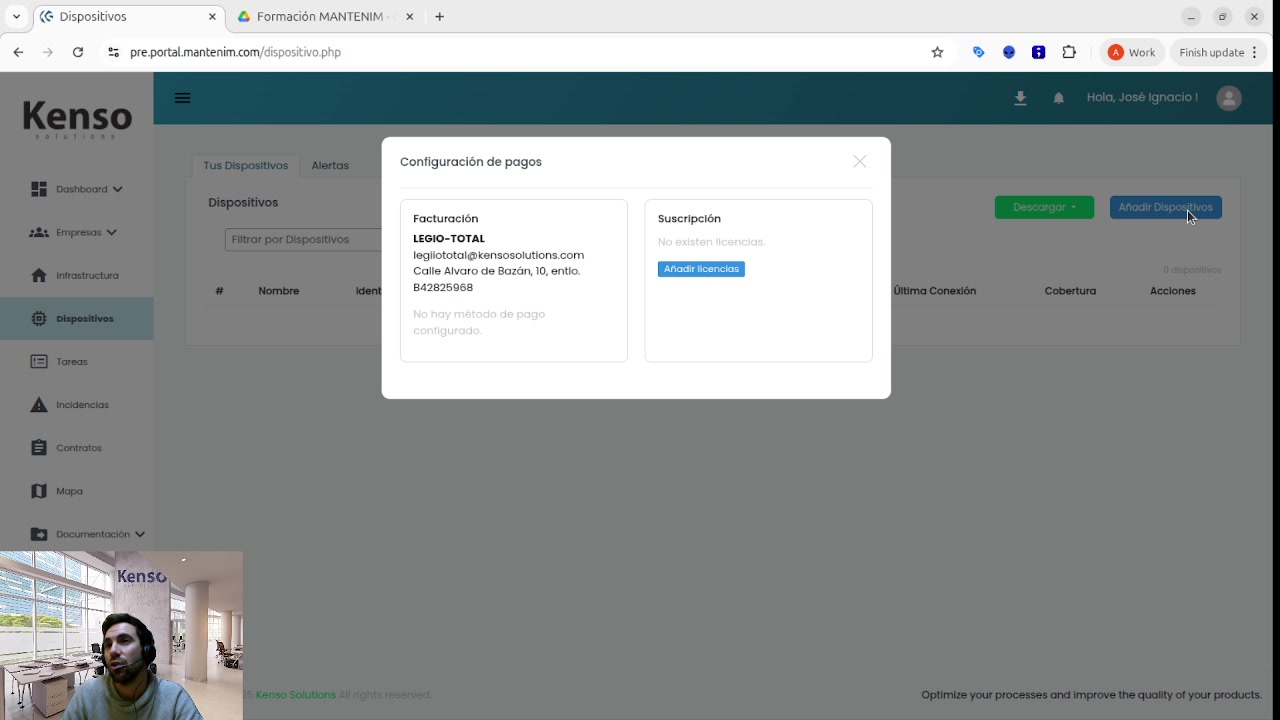The width and height of the screenshot is (1280, 720).
Task: Click the Filtrar por Dispositivos field
Action: coord(302,239)
